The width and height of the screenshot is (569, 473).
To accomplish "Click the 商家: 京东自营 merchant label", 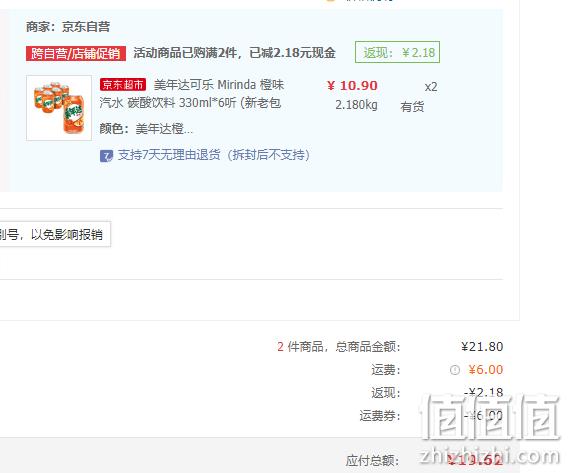I will coord(68,26).
